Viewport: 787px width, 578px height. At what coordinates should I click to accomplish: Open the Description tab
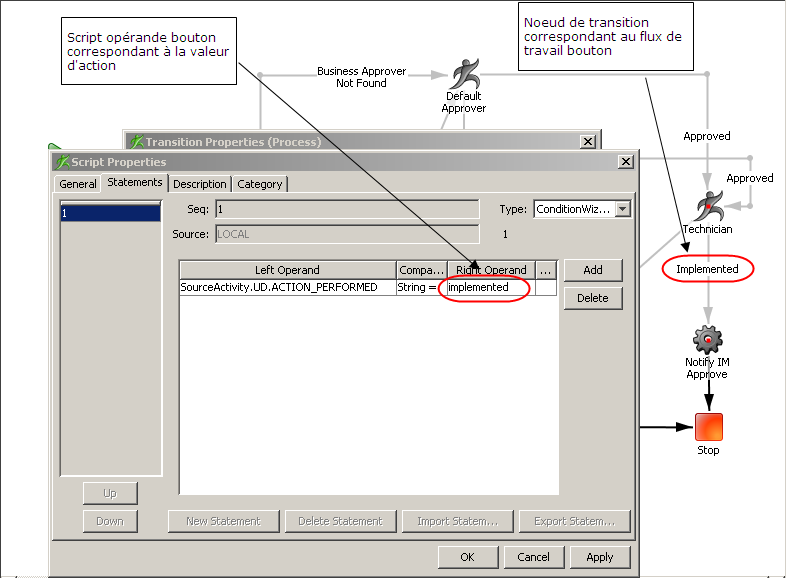coord(199,184)
